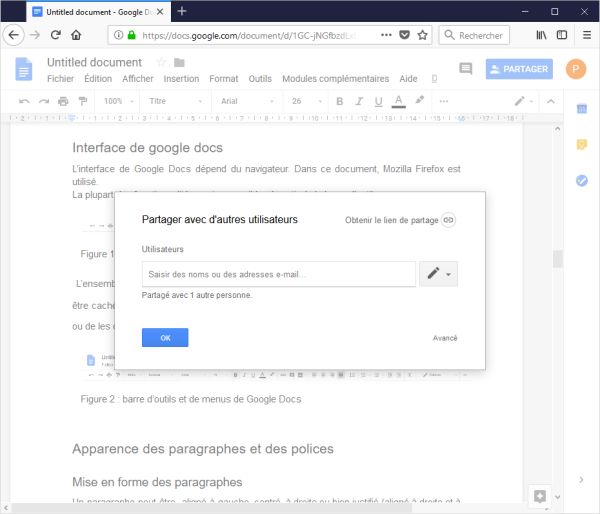This screenshot has height=514, width=600.
Task: Open the Tasks side panel icon
Action: click(582, 180)
